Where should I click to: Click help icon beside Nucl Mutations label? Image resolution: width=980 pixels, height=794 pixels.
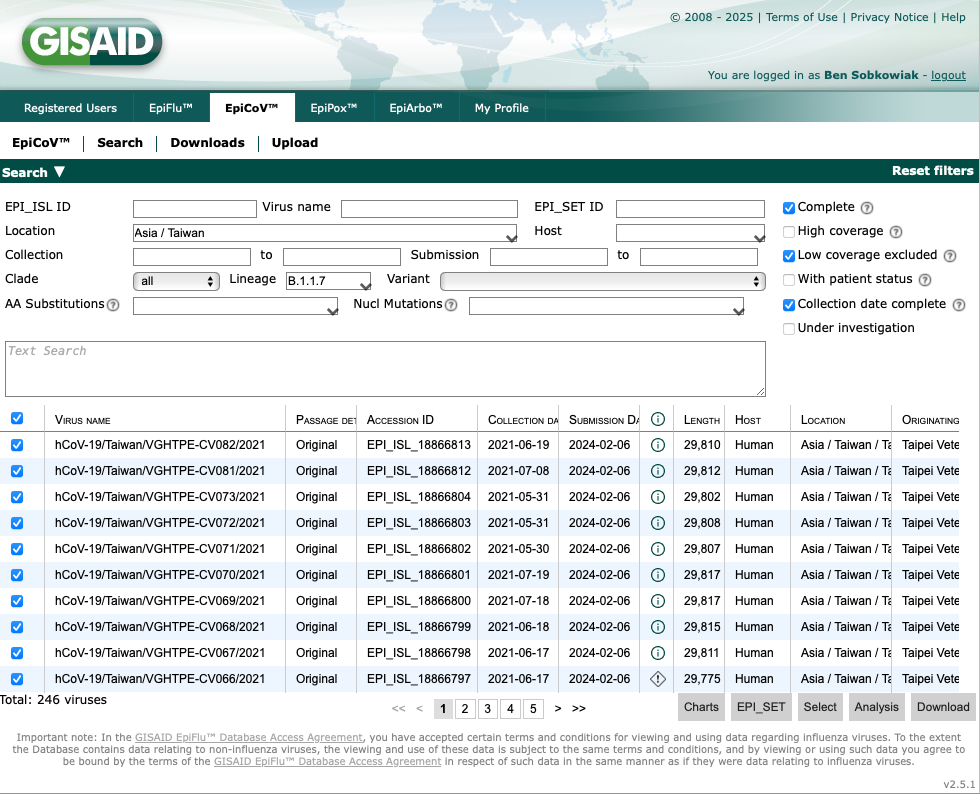451,305
